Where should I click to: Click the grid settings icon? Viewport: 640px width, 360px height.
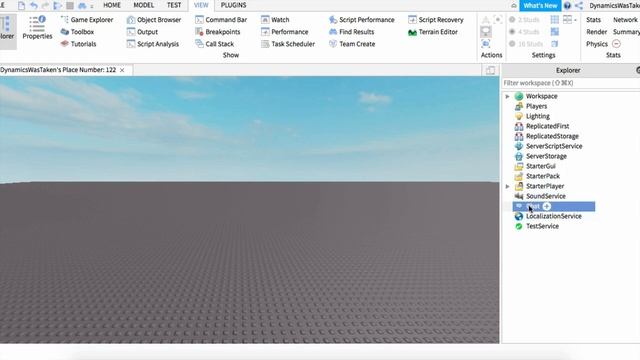tap(555, 20)
